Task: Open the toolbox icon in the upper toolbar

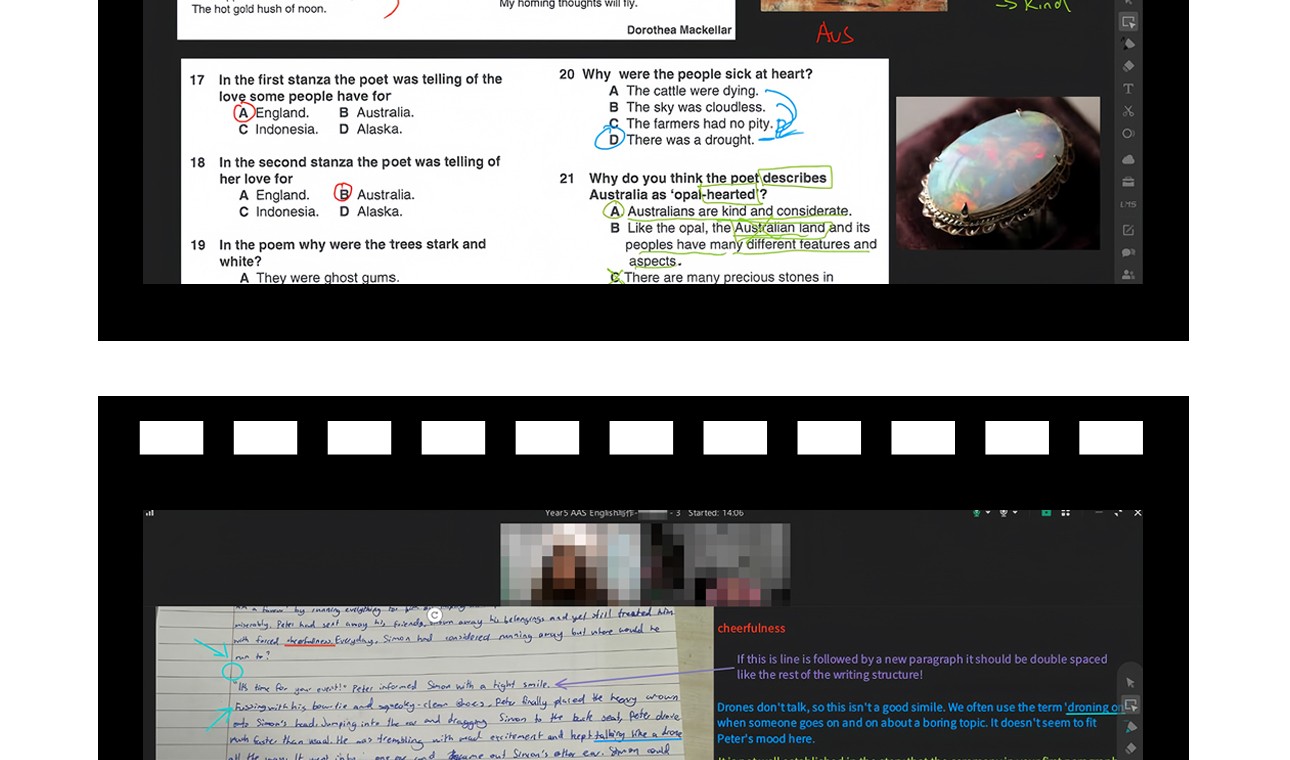Action: click(1128, 182)
